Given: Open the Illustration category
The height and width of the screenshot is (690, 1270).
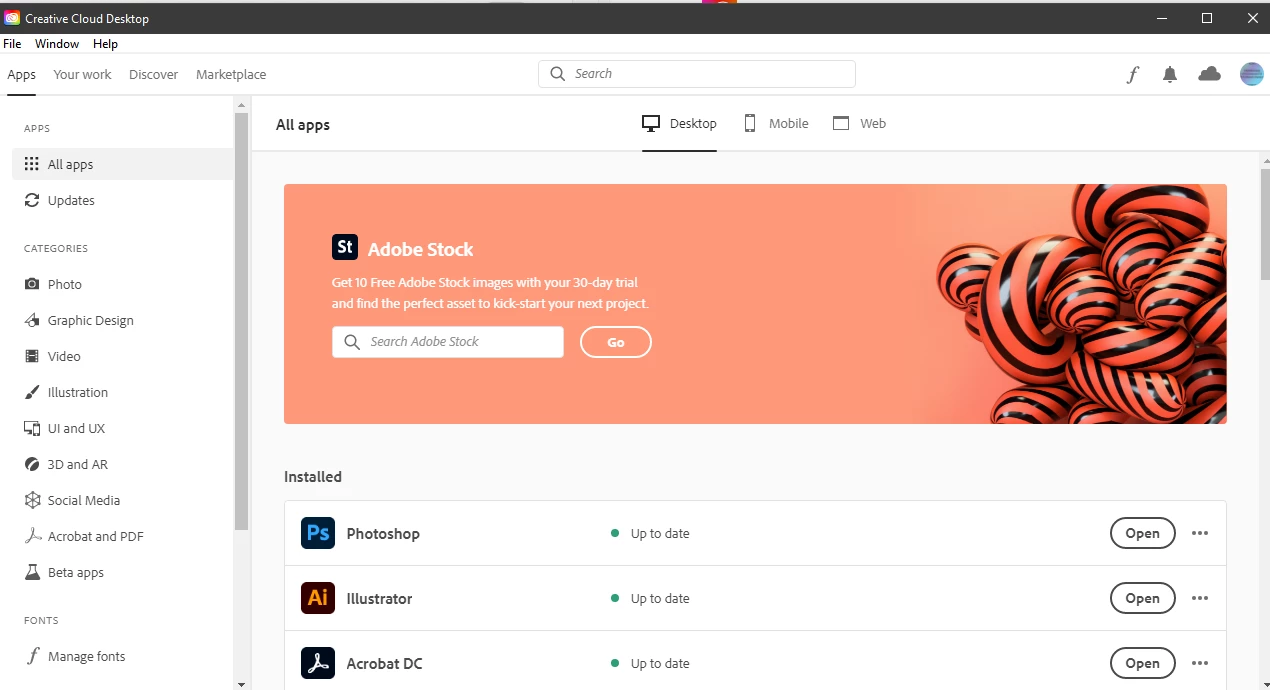Looking at the screenshot, I should pos(122,392).
